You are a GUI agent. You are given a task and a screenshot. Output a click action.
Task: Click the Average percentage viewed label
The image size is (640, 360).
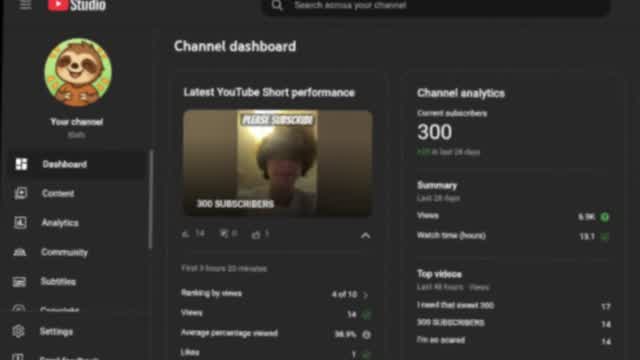point(229,333)
